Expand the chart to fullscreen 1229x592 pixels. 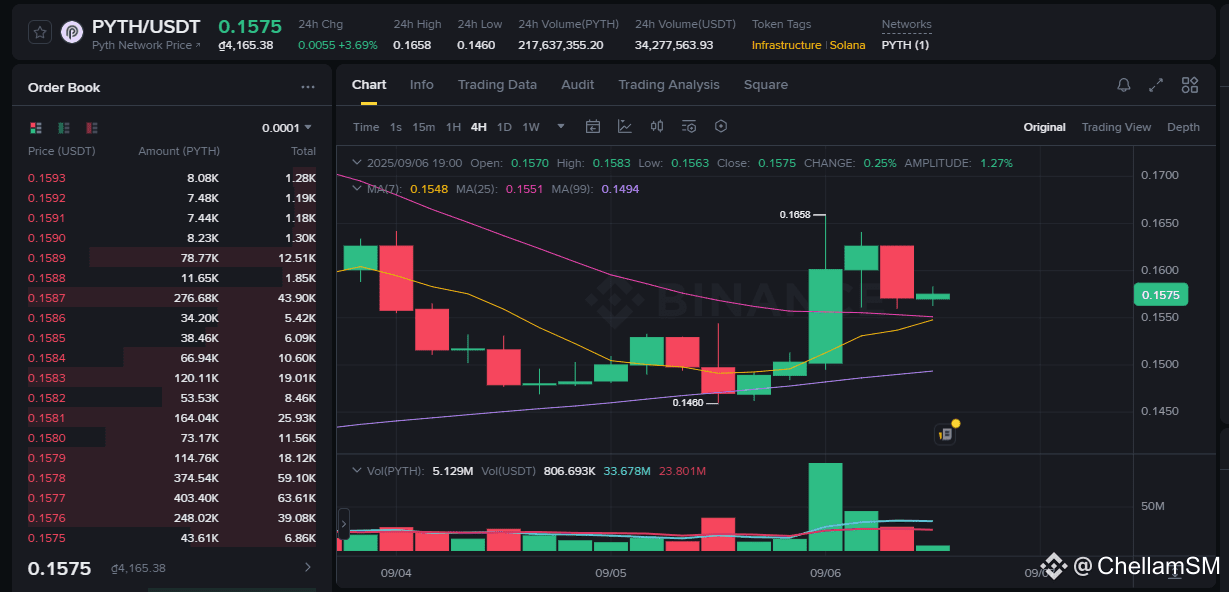pos(1156,85)
